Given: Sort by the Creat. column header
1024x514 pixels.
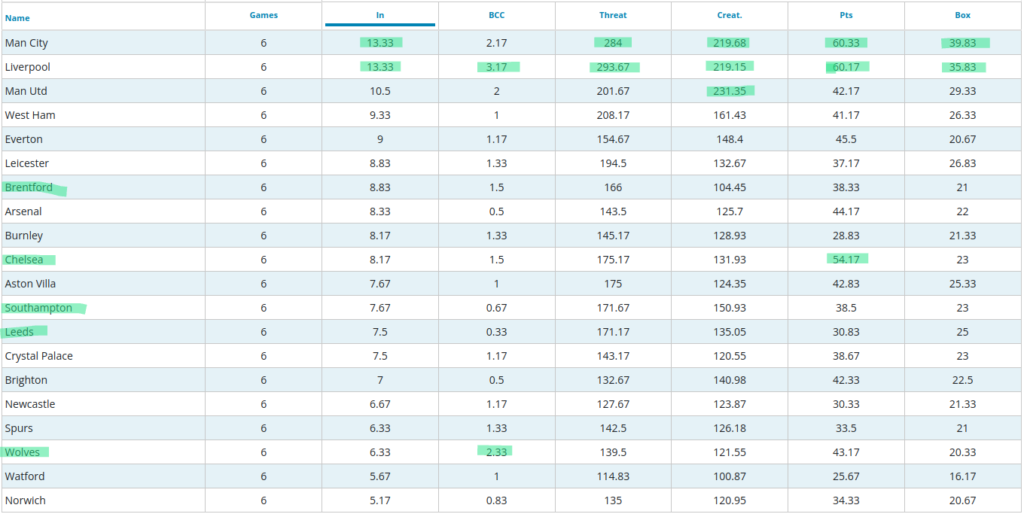Looking at the screenshot, I should [729, 15].
